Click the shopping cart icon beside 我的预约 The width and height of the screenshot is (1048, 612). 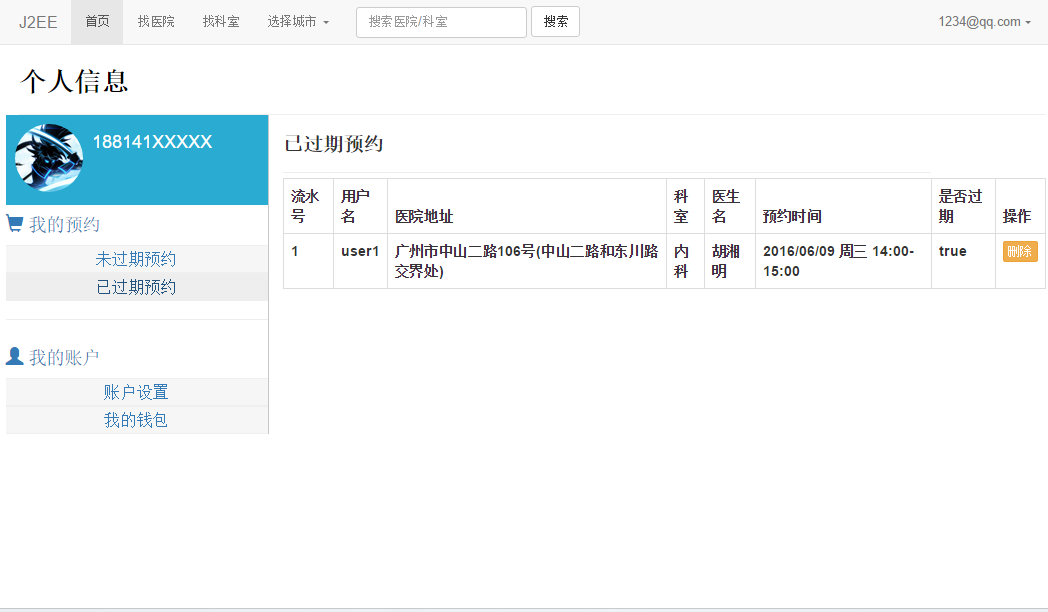click(x=15, y=223)
